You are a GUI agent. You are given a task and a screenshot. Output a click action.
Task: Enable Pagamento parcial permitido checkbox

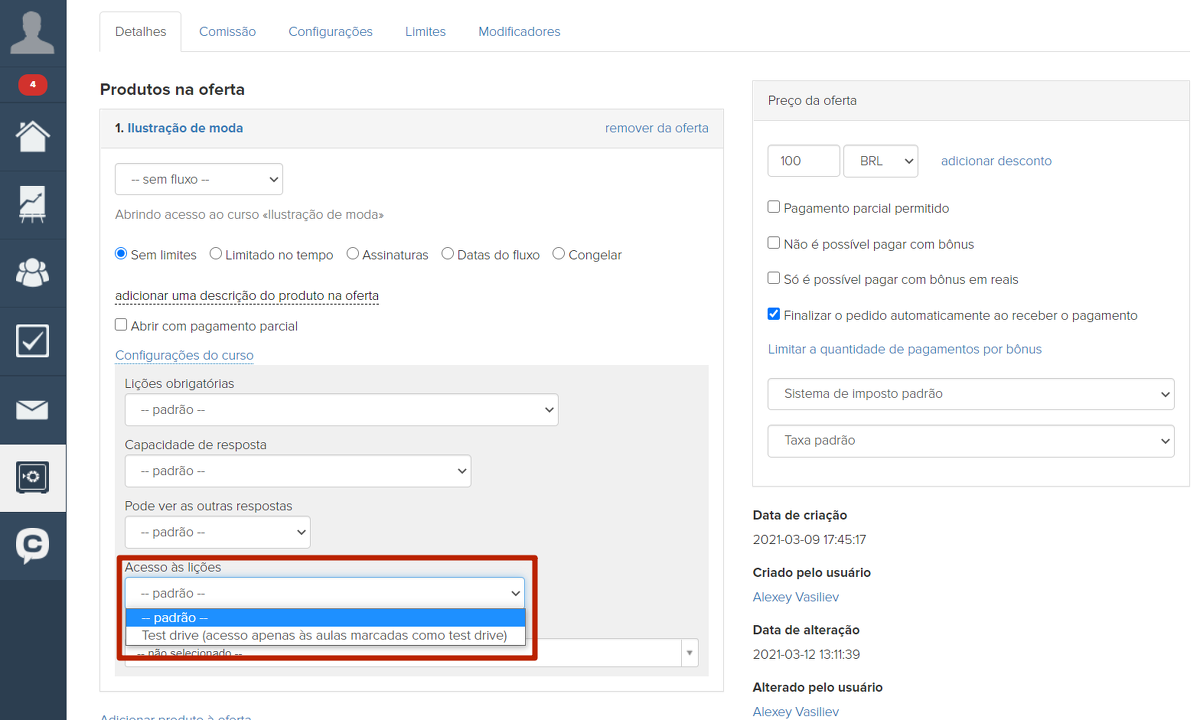tap(774, 208)
